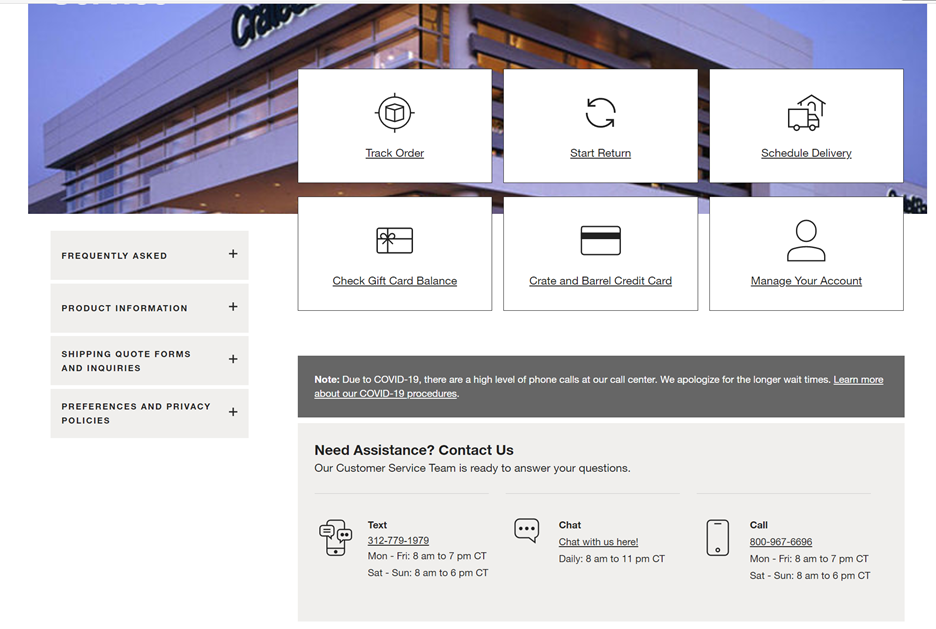Select the Frequently Asked heading
936x629 pixels.
114,256
